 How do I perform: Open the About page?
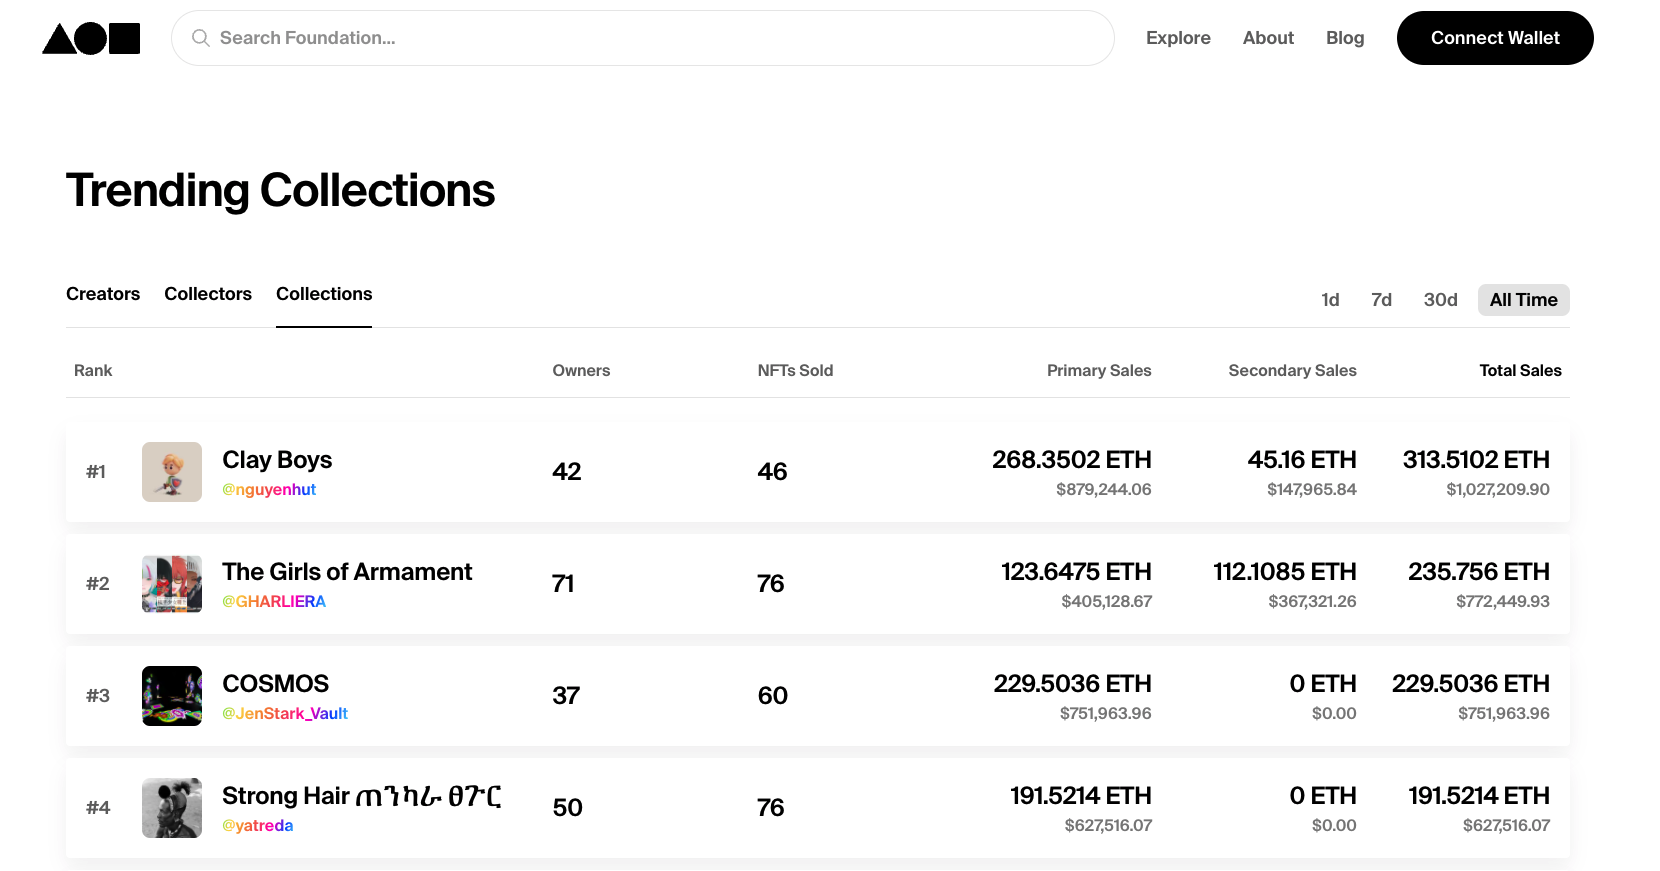[x=1268, y=38]
